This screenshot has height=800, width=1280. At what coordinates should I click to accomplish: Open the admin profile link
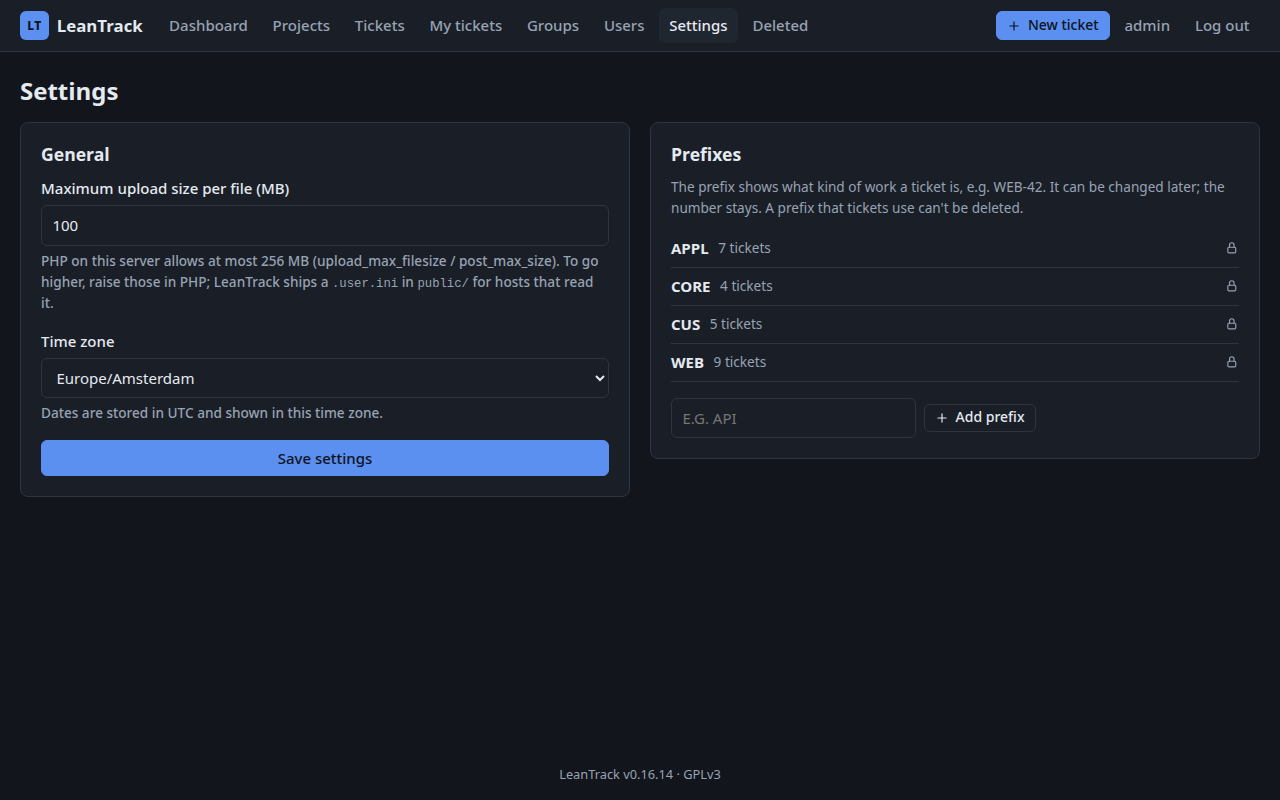pyautogui.click(x=1147, y=26)
